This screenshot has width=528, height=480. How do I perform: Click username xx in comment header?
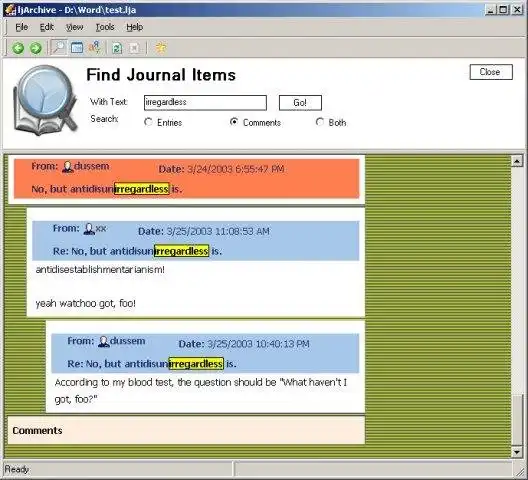(x=101, y=229)
